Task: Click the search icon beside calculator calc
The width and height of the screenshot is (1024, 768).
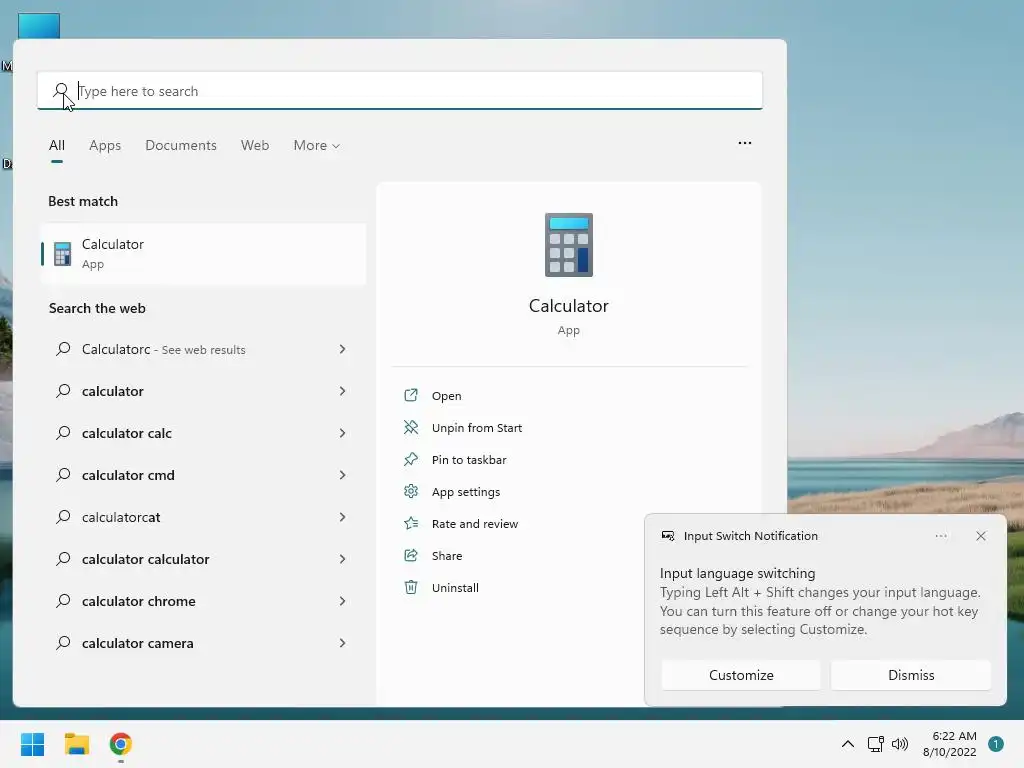Action: 63,433
